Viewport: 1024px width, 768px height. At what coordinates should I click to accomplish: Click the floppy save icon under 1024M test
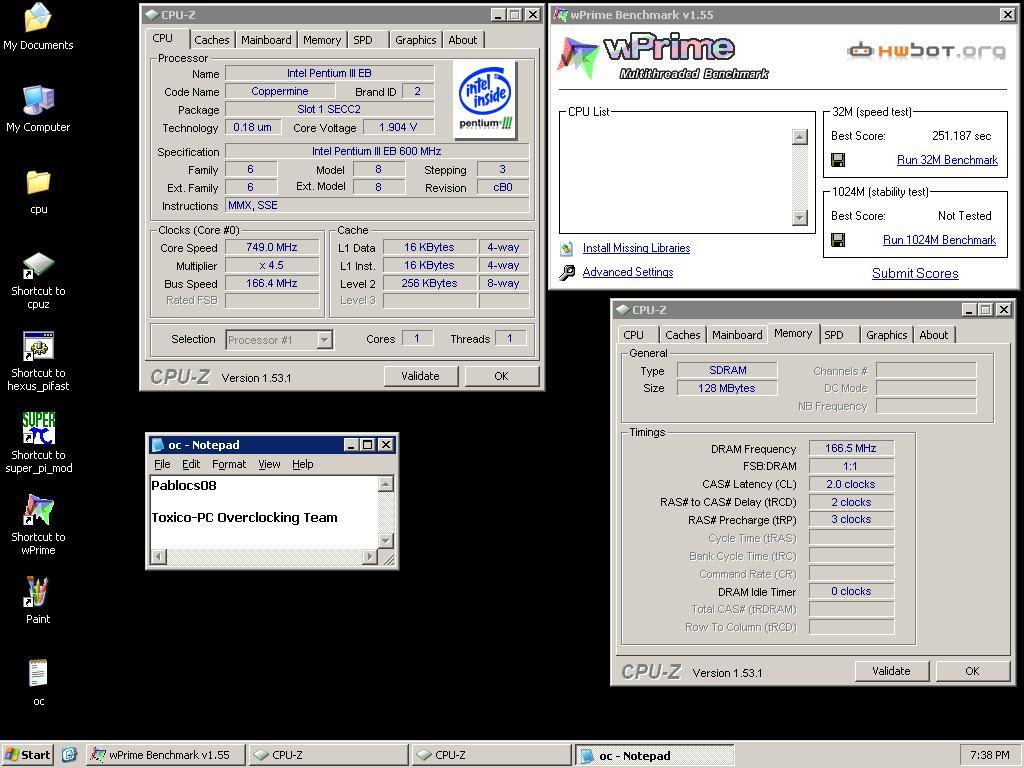pos(838,240)
